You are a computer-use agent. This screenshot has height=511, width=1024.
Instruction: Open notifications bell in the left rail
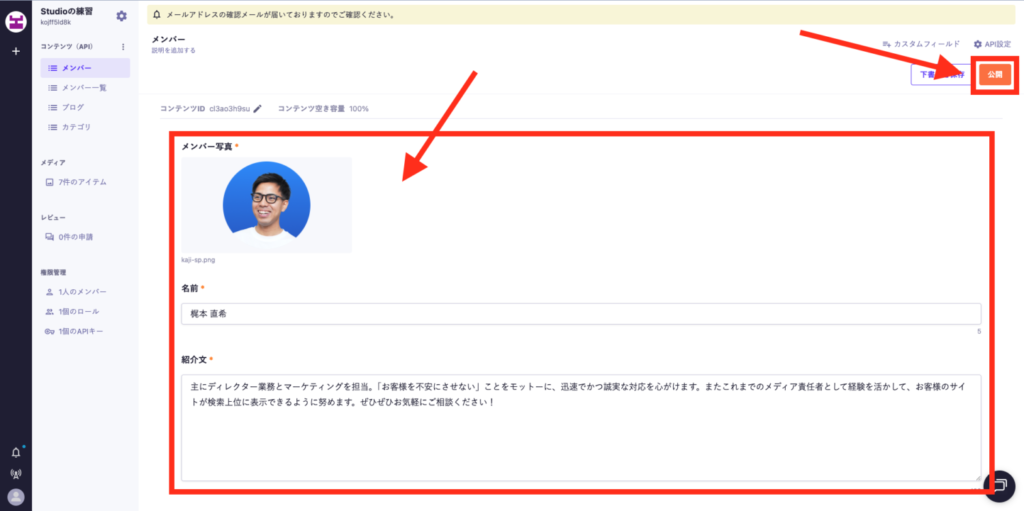16,452
